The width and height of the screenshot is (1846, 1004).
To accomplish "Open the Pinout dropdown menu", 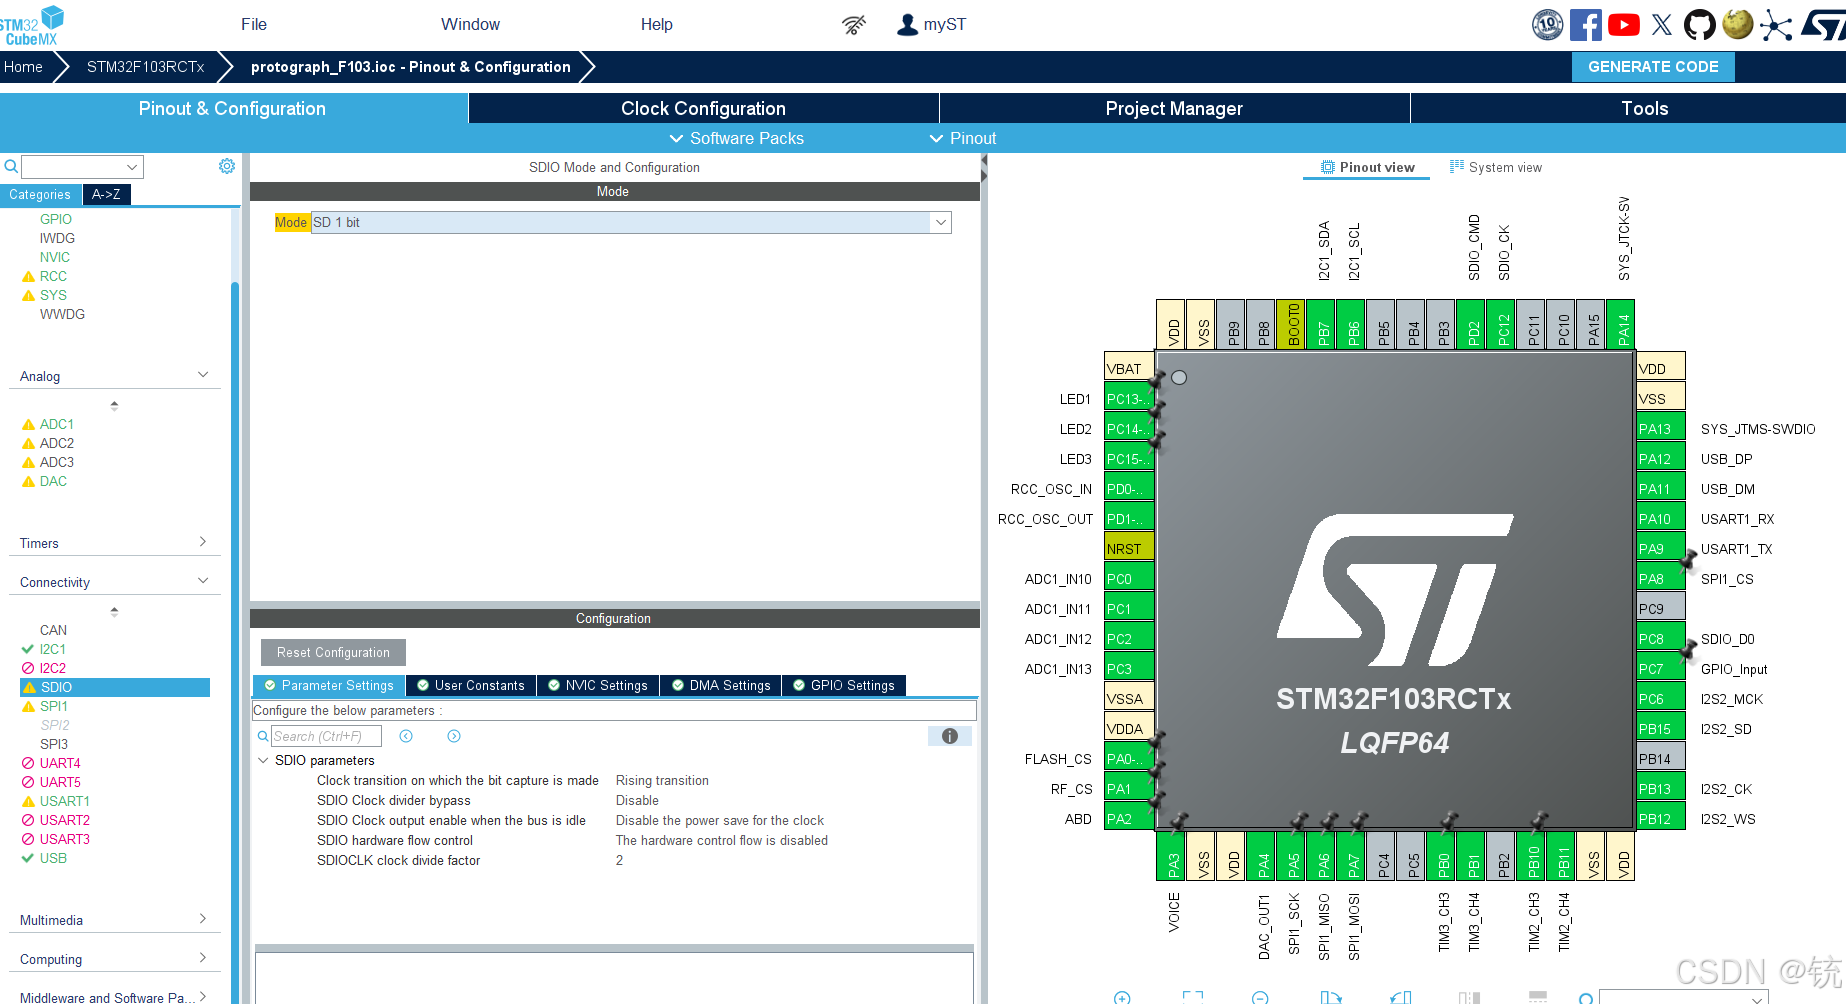I will [x=963, y=138].
